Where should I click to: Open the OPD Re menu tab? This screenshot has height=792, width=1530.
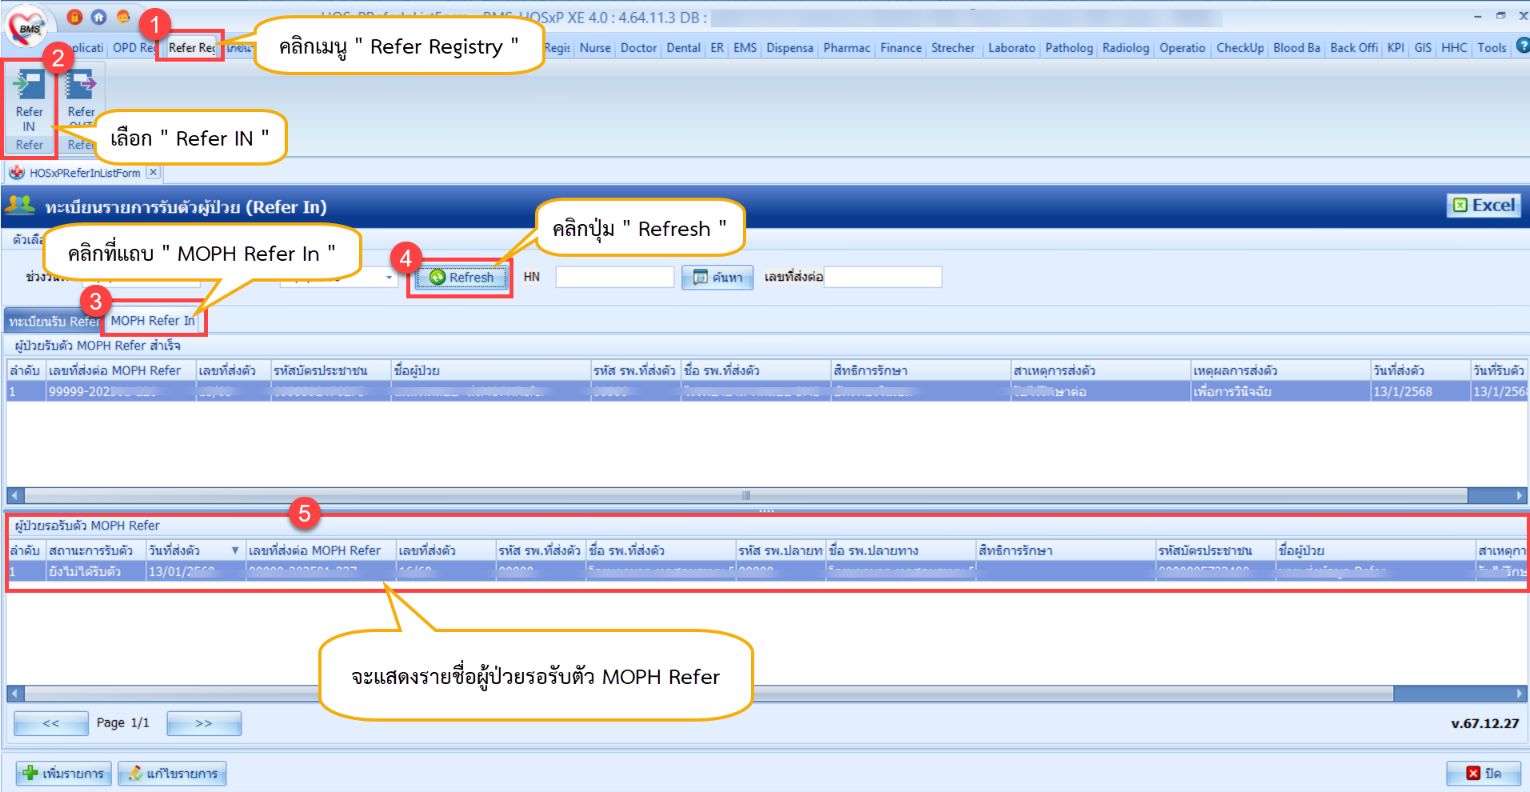coord(134,47)
